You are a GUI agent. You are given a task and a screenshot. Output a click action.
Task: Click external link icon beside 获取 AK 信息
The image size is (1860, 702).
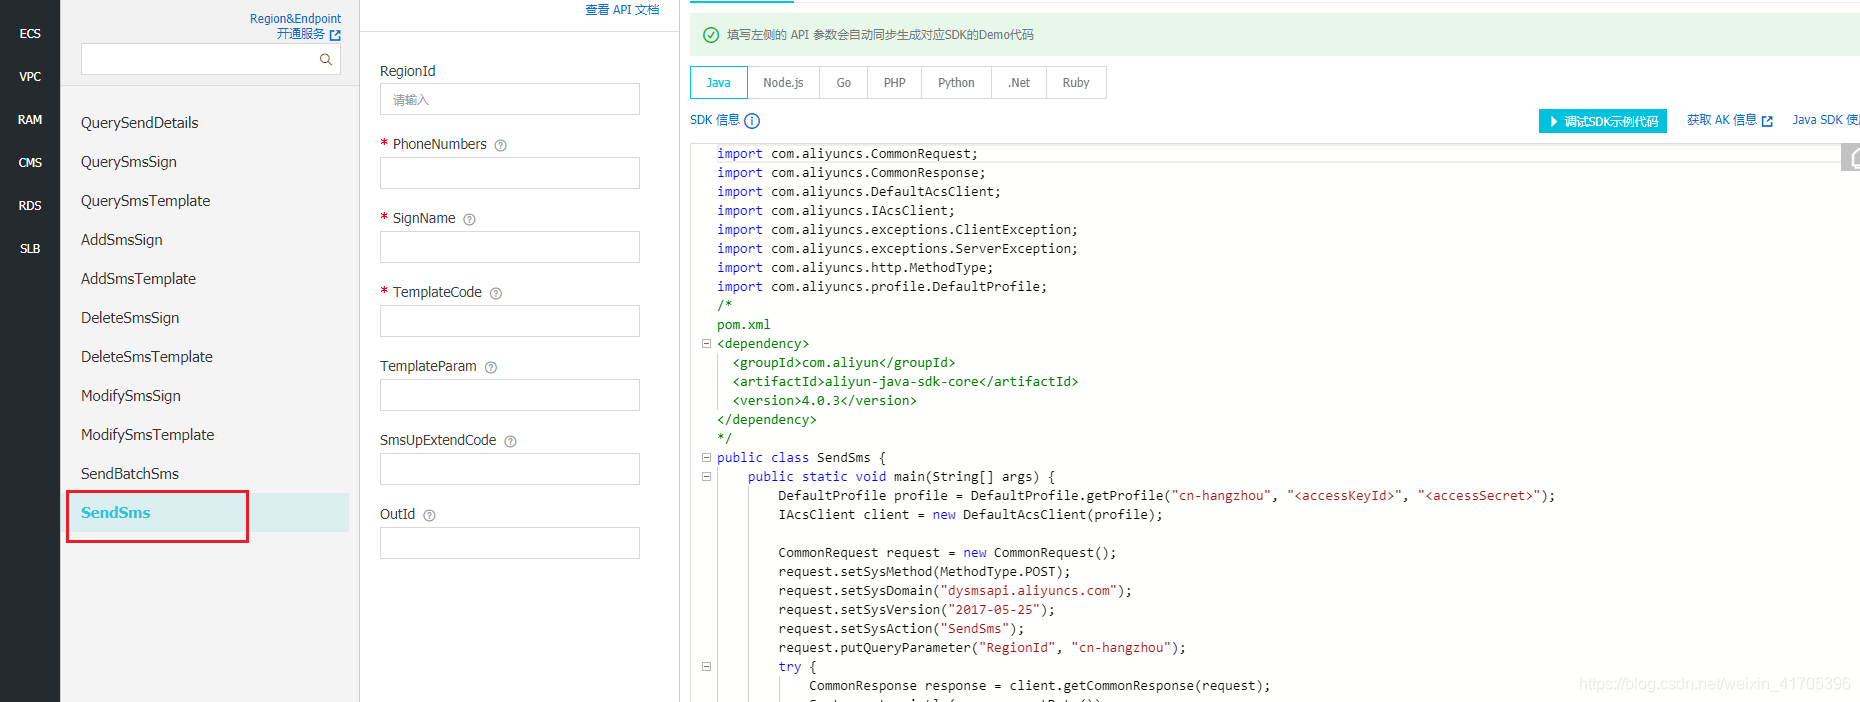pyautogui.click(x=1767, y=121)
